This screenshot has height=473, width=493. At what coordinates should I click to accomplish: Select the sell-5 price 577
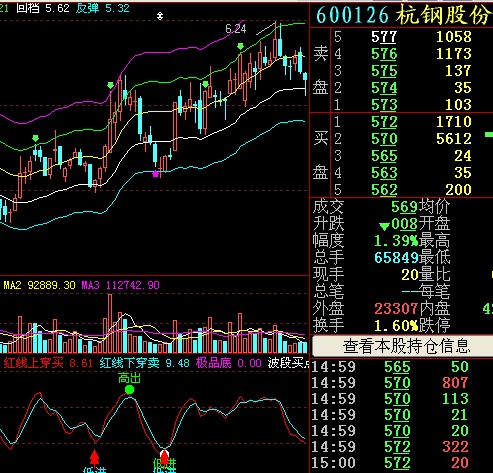tap(384, 37)
